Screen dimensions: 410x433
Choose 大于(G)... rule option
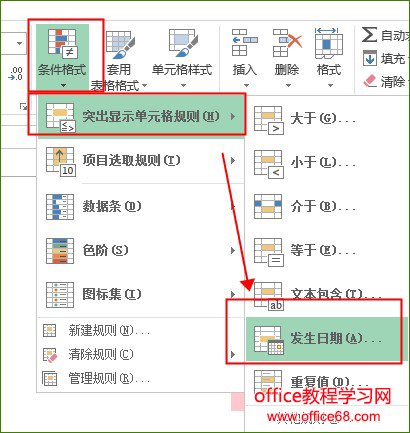305,119
